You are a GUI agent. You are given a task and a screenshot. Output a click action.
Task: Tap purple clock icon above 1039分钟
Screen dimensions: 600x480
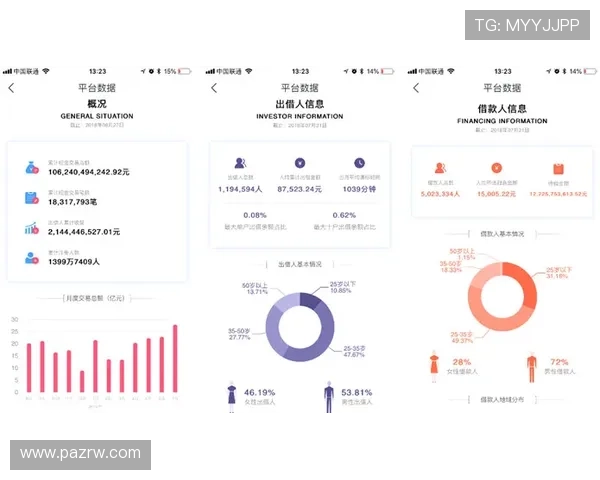pos(359,163)
